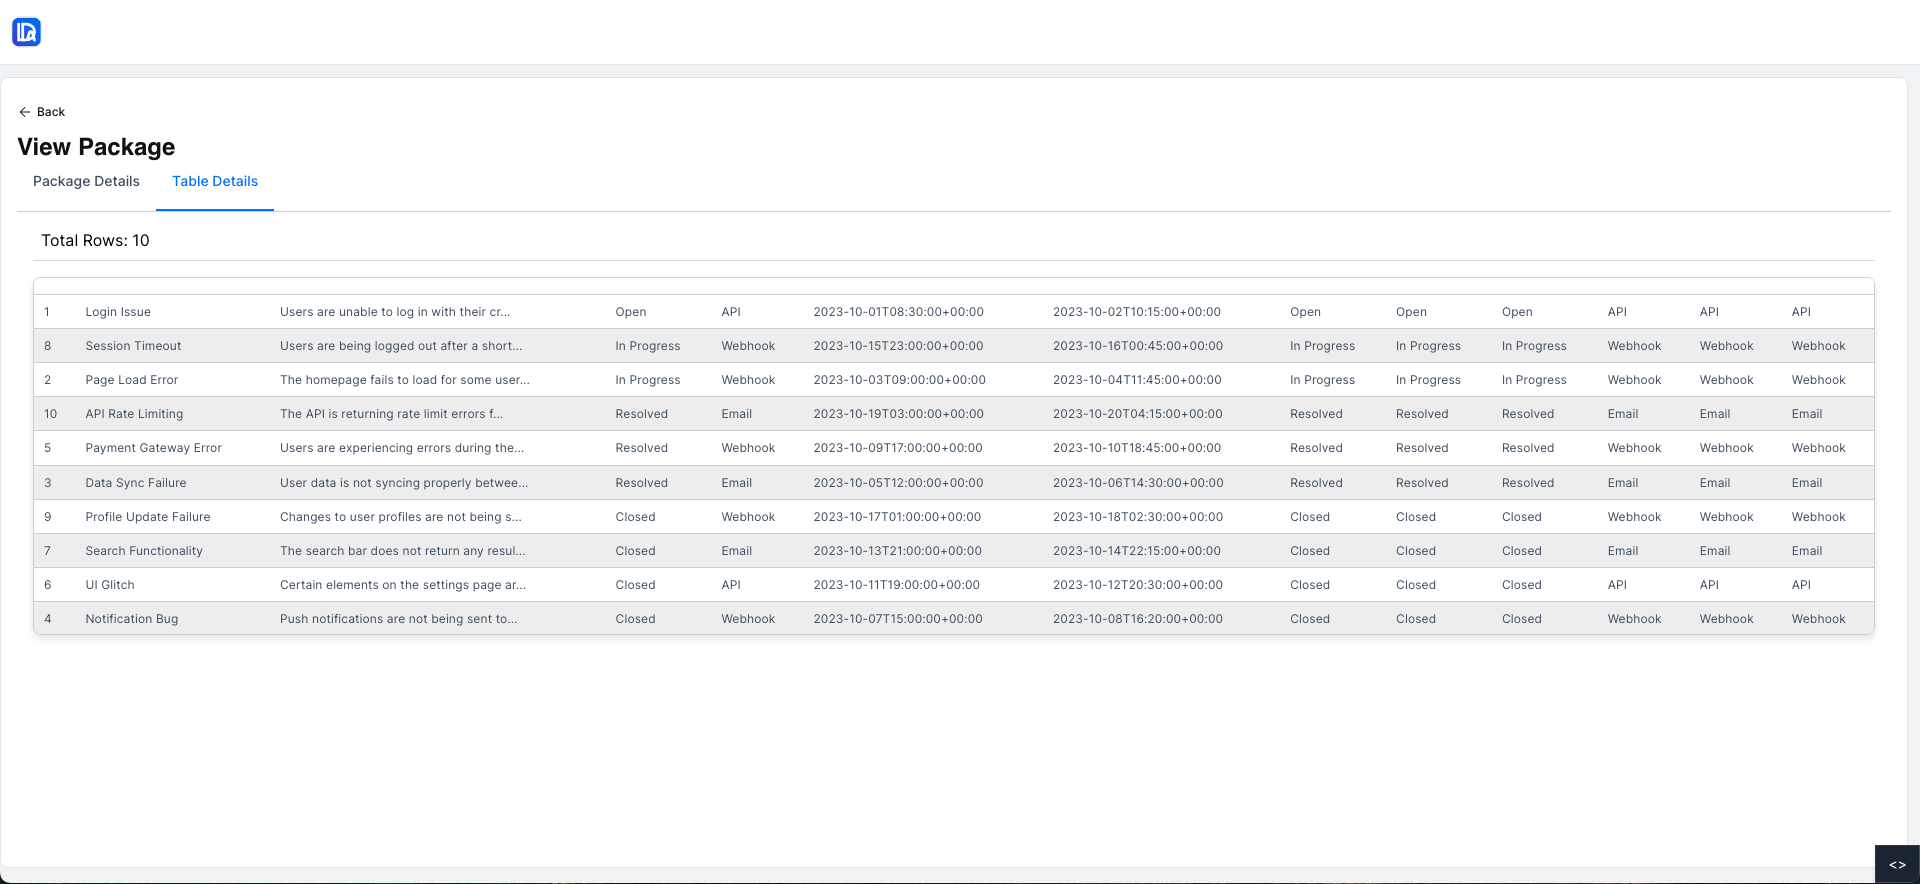Click the Profile Update Failure cell
1920x884 pixels.
pos(147,517)
